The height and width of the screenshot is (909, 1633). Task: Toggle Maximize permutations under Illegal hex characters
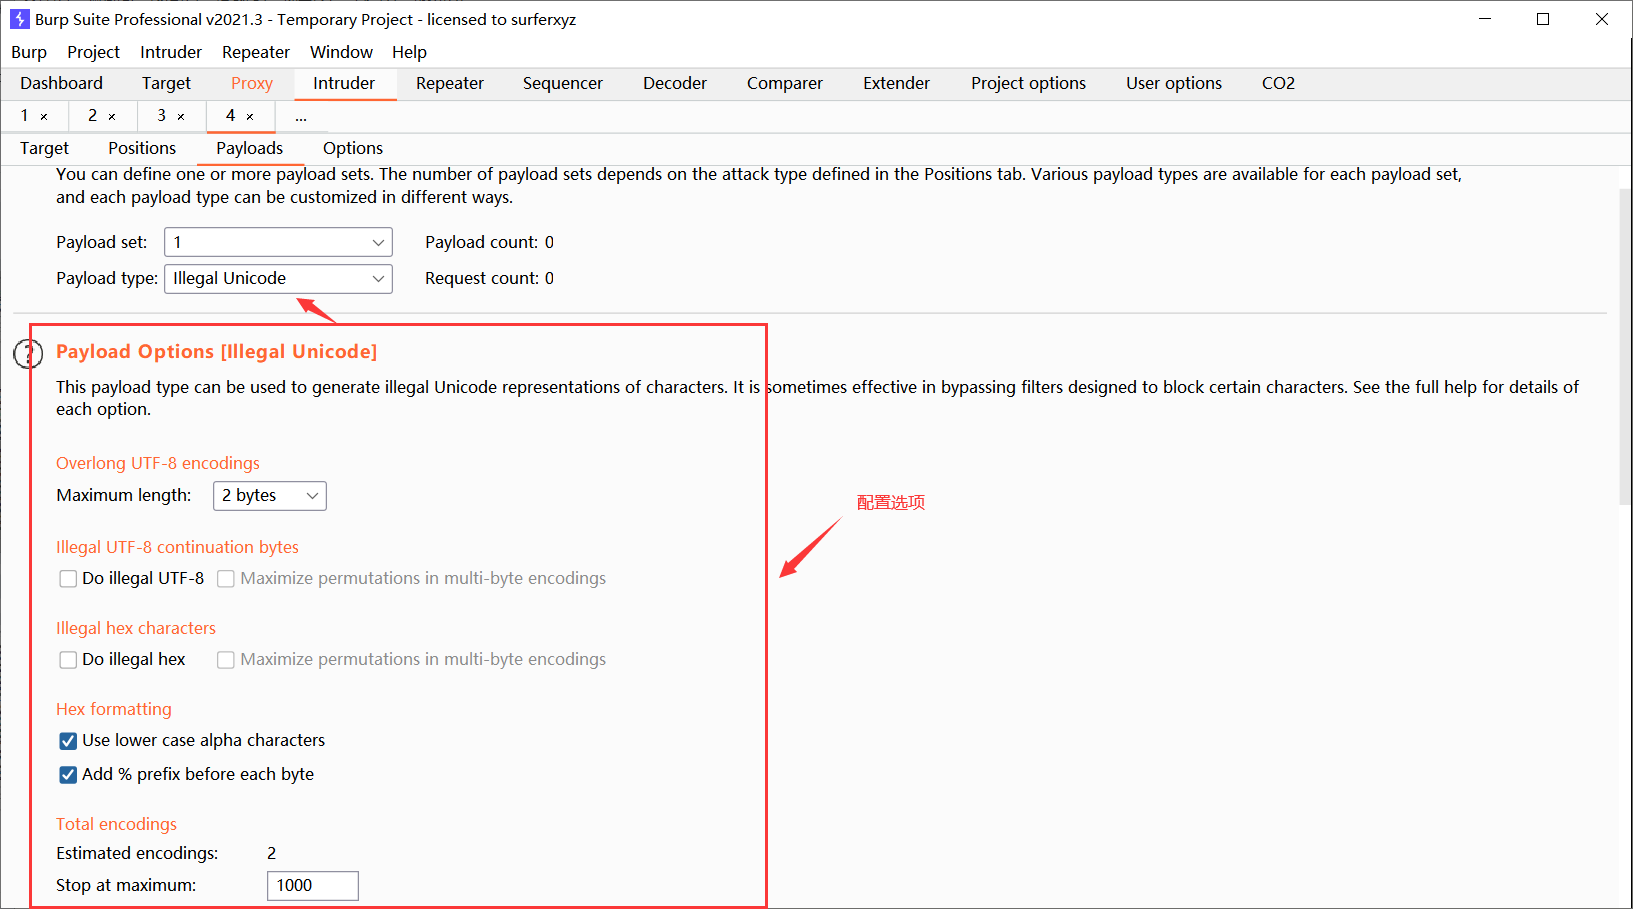pyautogui.click(x=226, y=660)
